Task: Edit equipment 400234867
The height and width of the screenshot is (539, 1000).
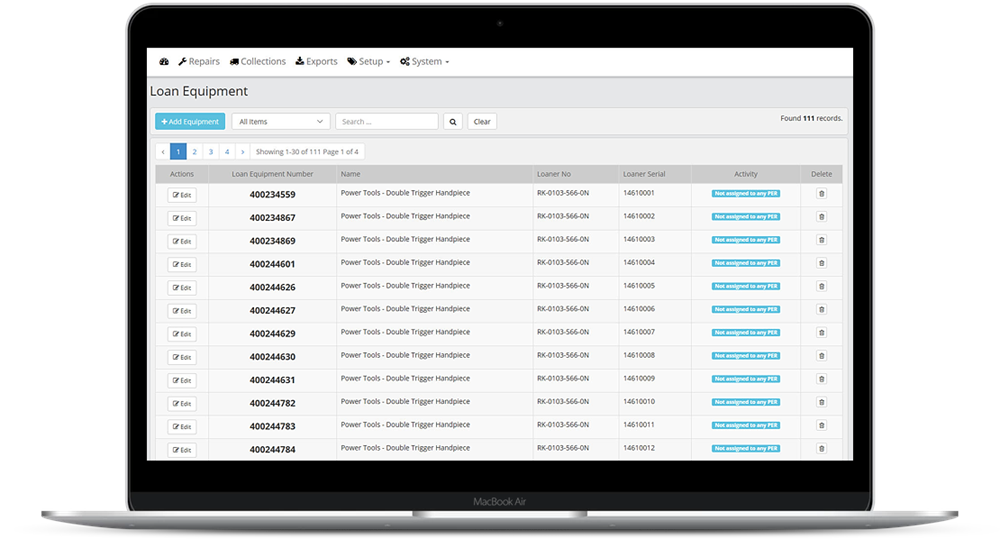Action: [182, 218]
